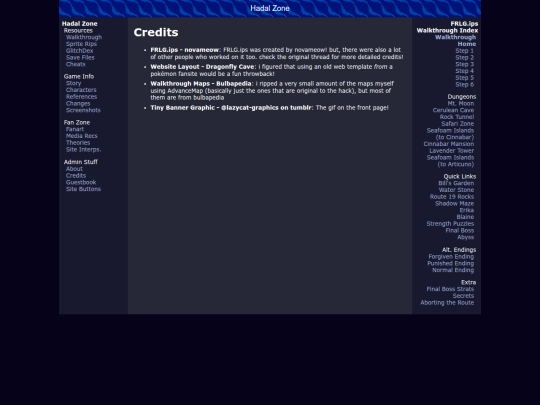Select the 'FRLG.ips' title atop right sidebar
540x405 pixels.
(464, 24)
